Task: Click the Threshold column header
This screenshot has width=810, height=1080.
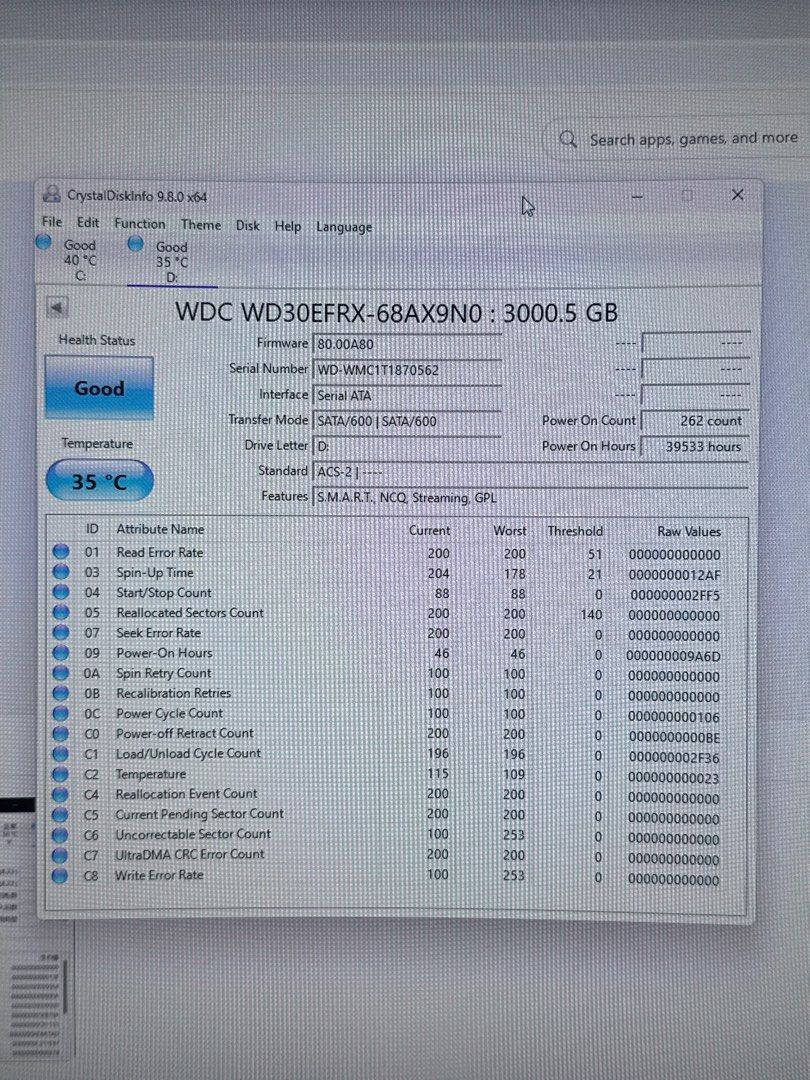Action: [575, 531]
